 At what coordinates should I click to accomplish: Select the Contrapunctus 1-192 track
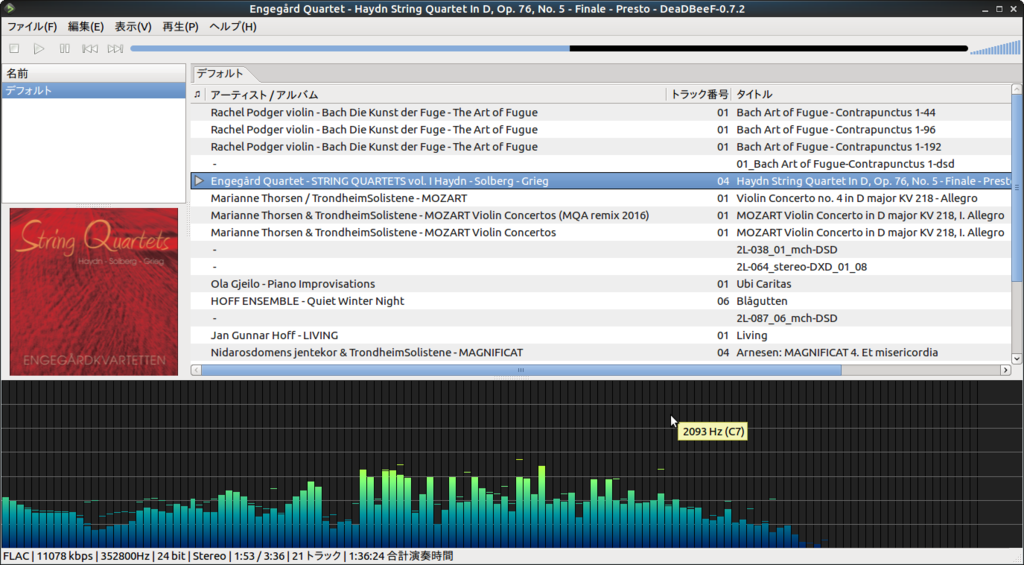pyautogui.click(x=601, y=146)
